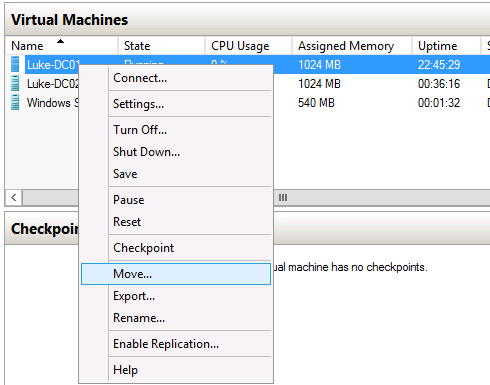Image resolution: width=490 pixels, height=385 pixels.
Task: Open Help from the context menu
Action: click(176, 370)
